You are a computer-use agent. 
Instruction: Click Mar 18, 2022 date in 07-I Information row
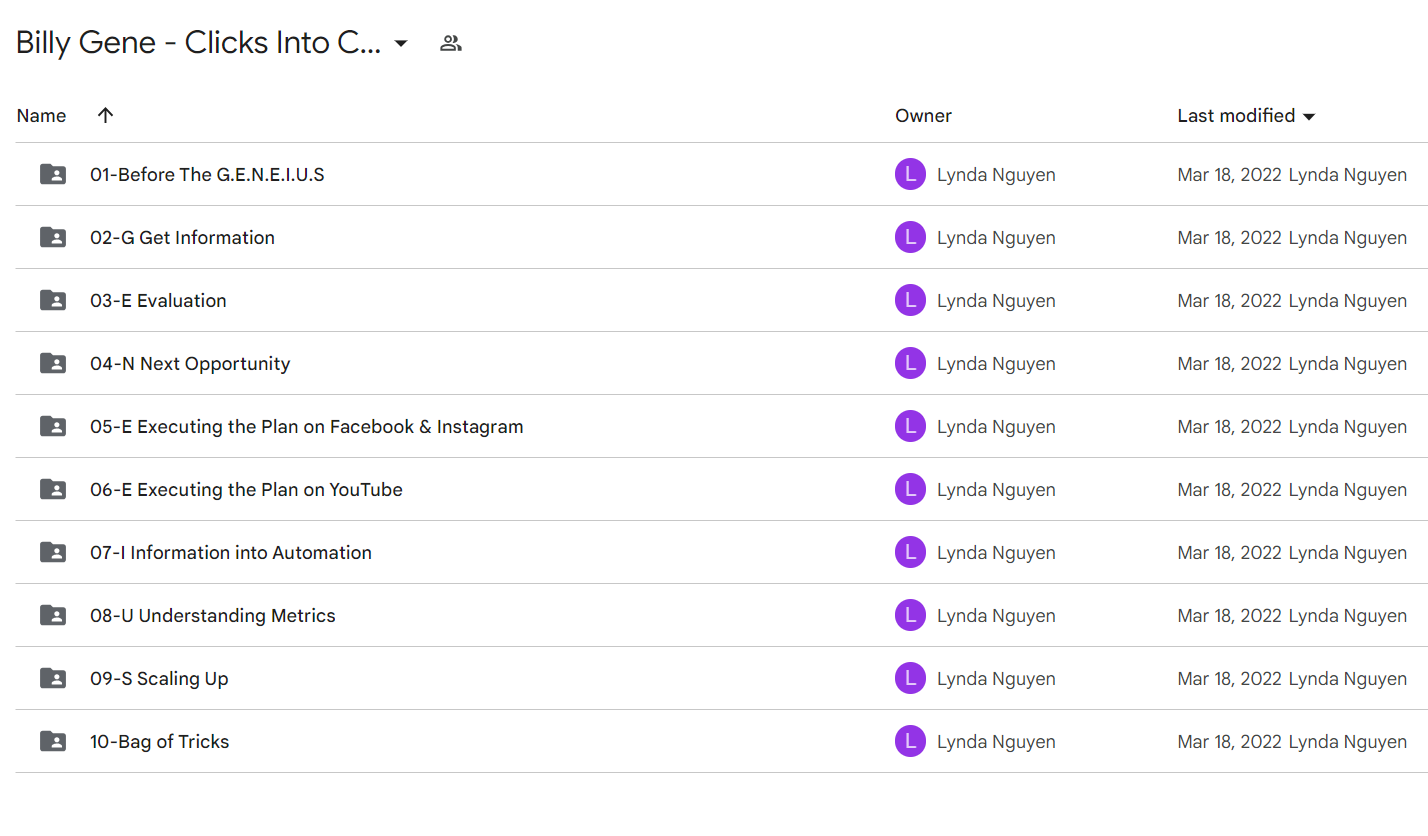[1229, 553]
